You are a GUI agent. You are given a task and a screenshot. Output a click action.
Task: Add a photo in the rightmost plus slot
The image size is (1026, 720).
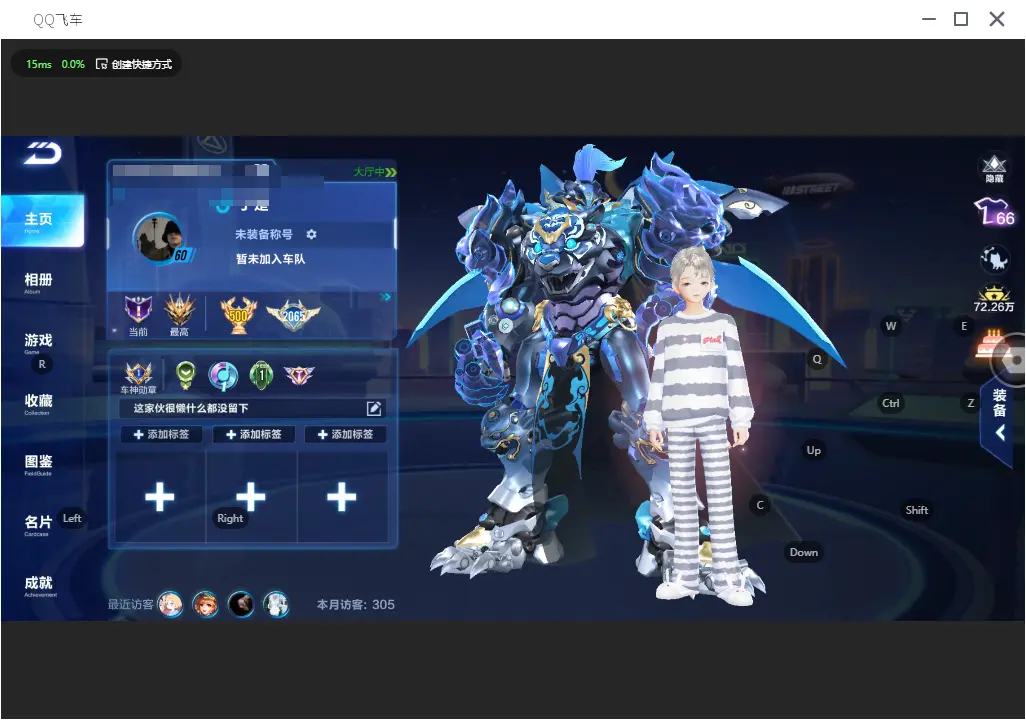point(342,497)
